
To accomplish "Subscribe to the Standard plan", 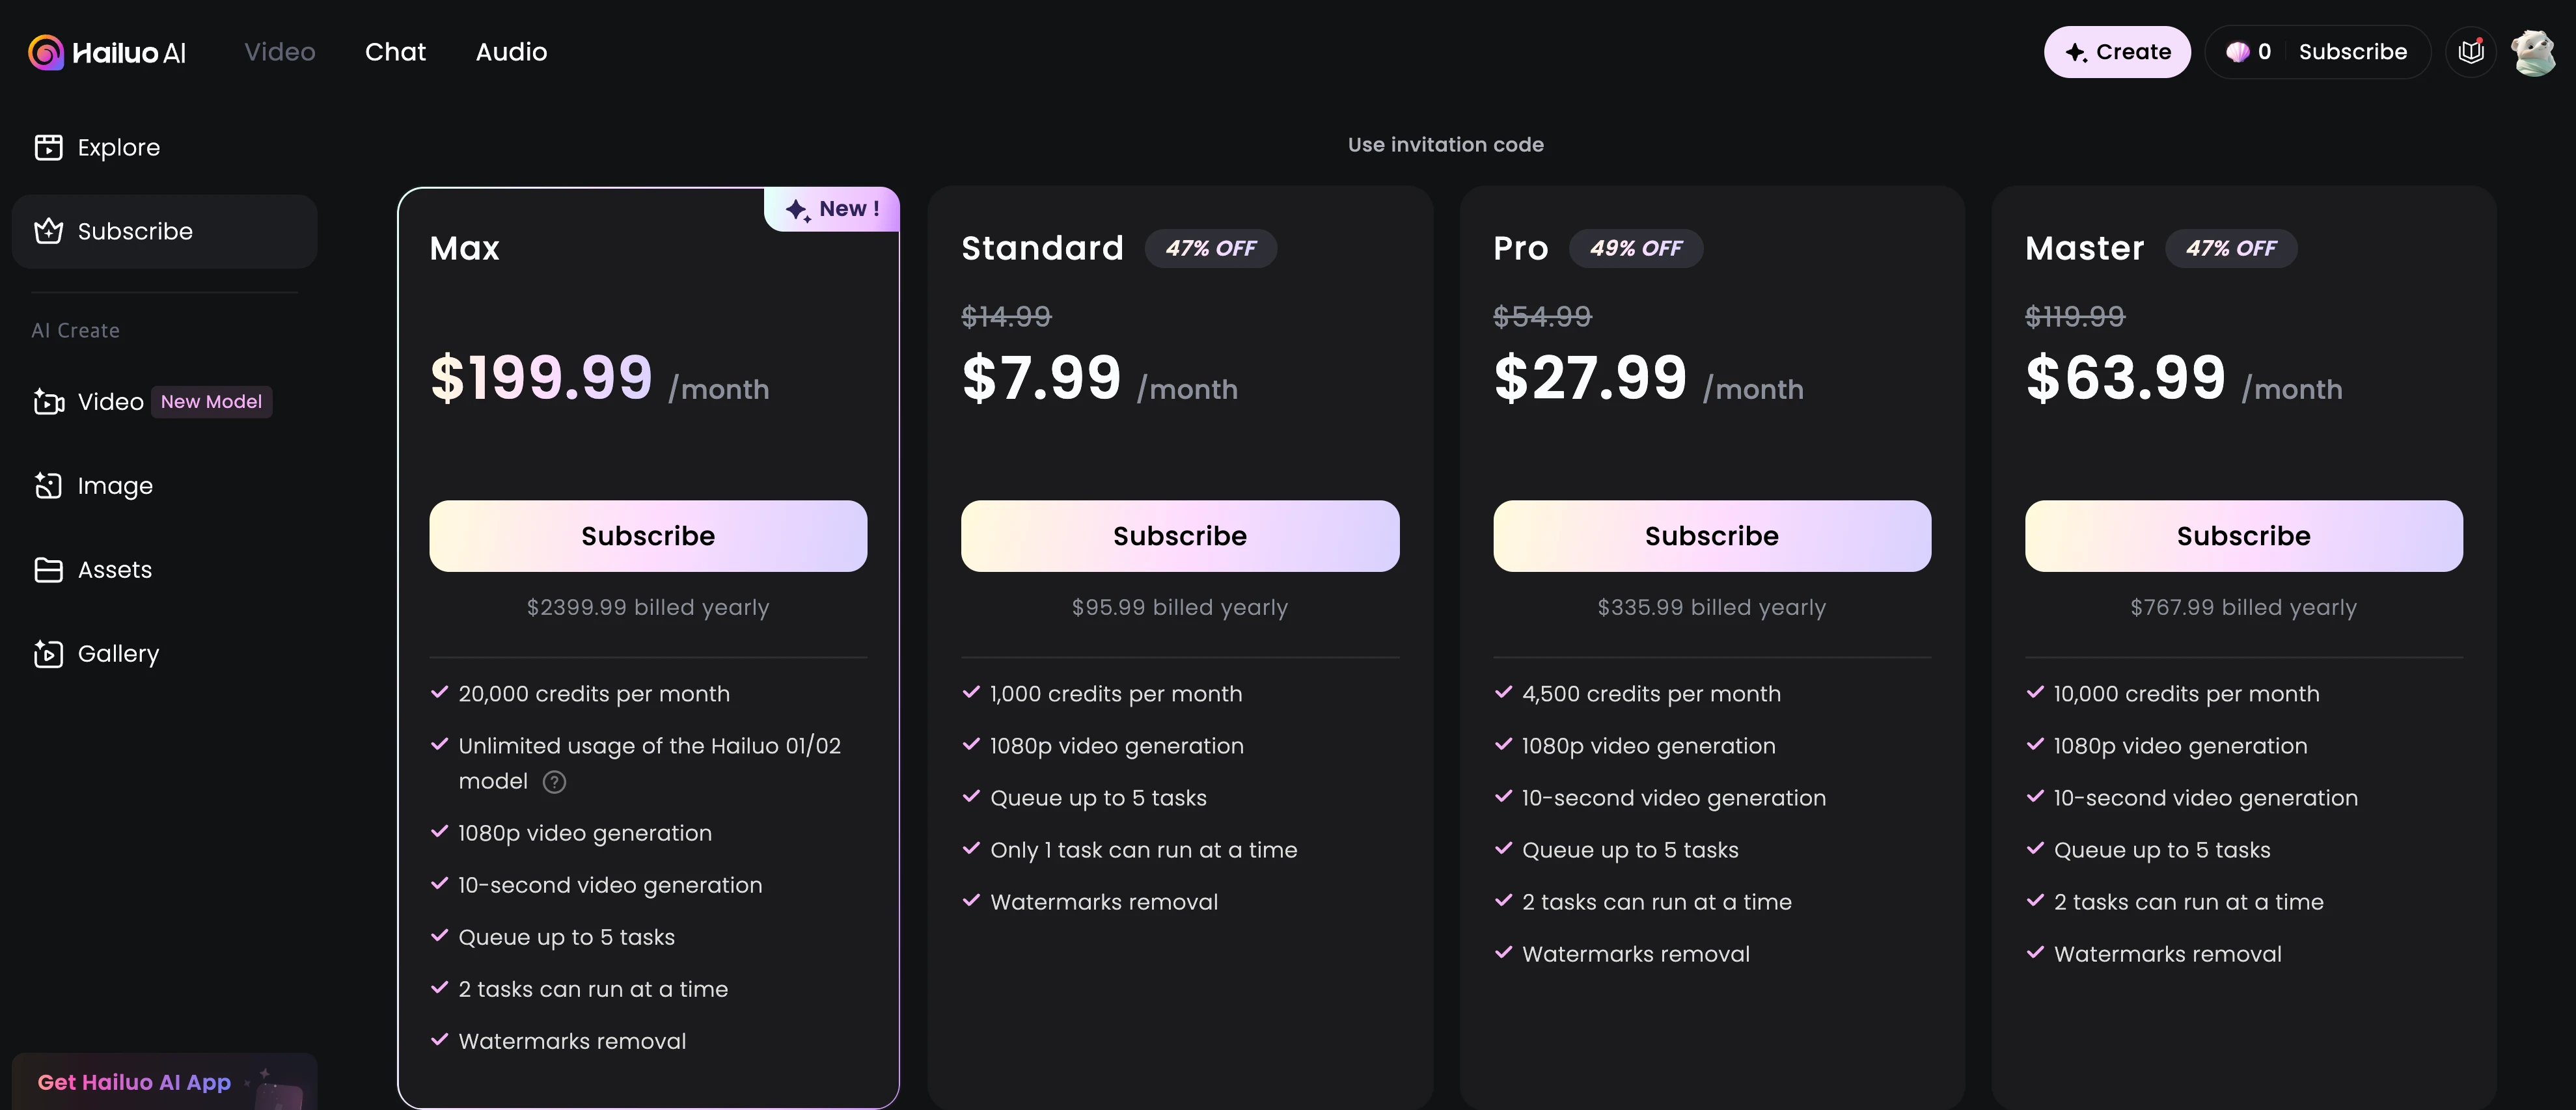I will click(x=1180, y=536).
